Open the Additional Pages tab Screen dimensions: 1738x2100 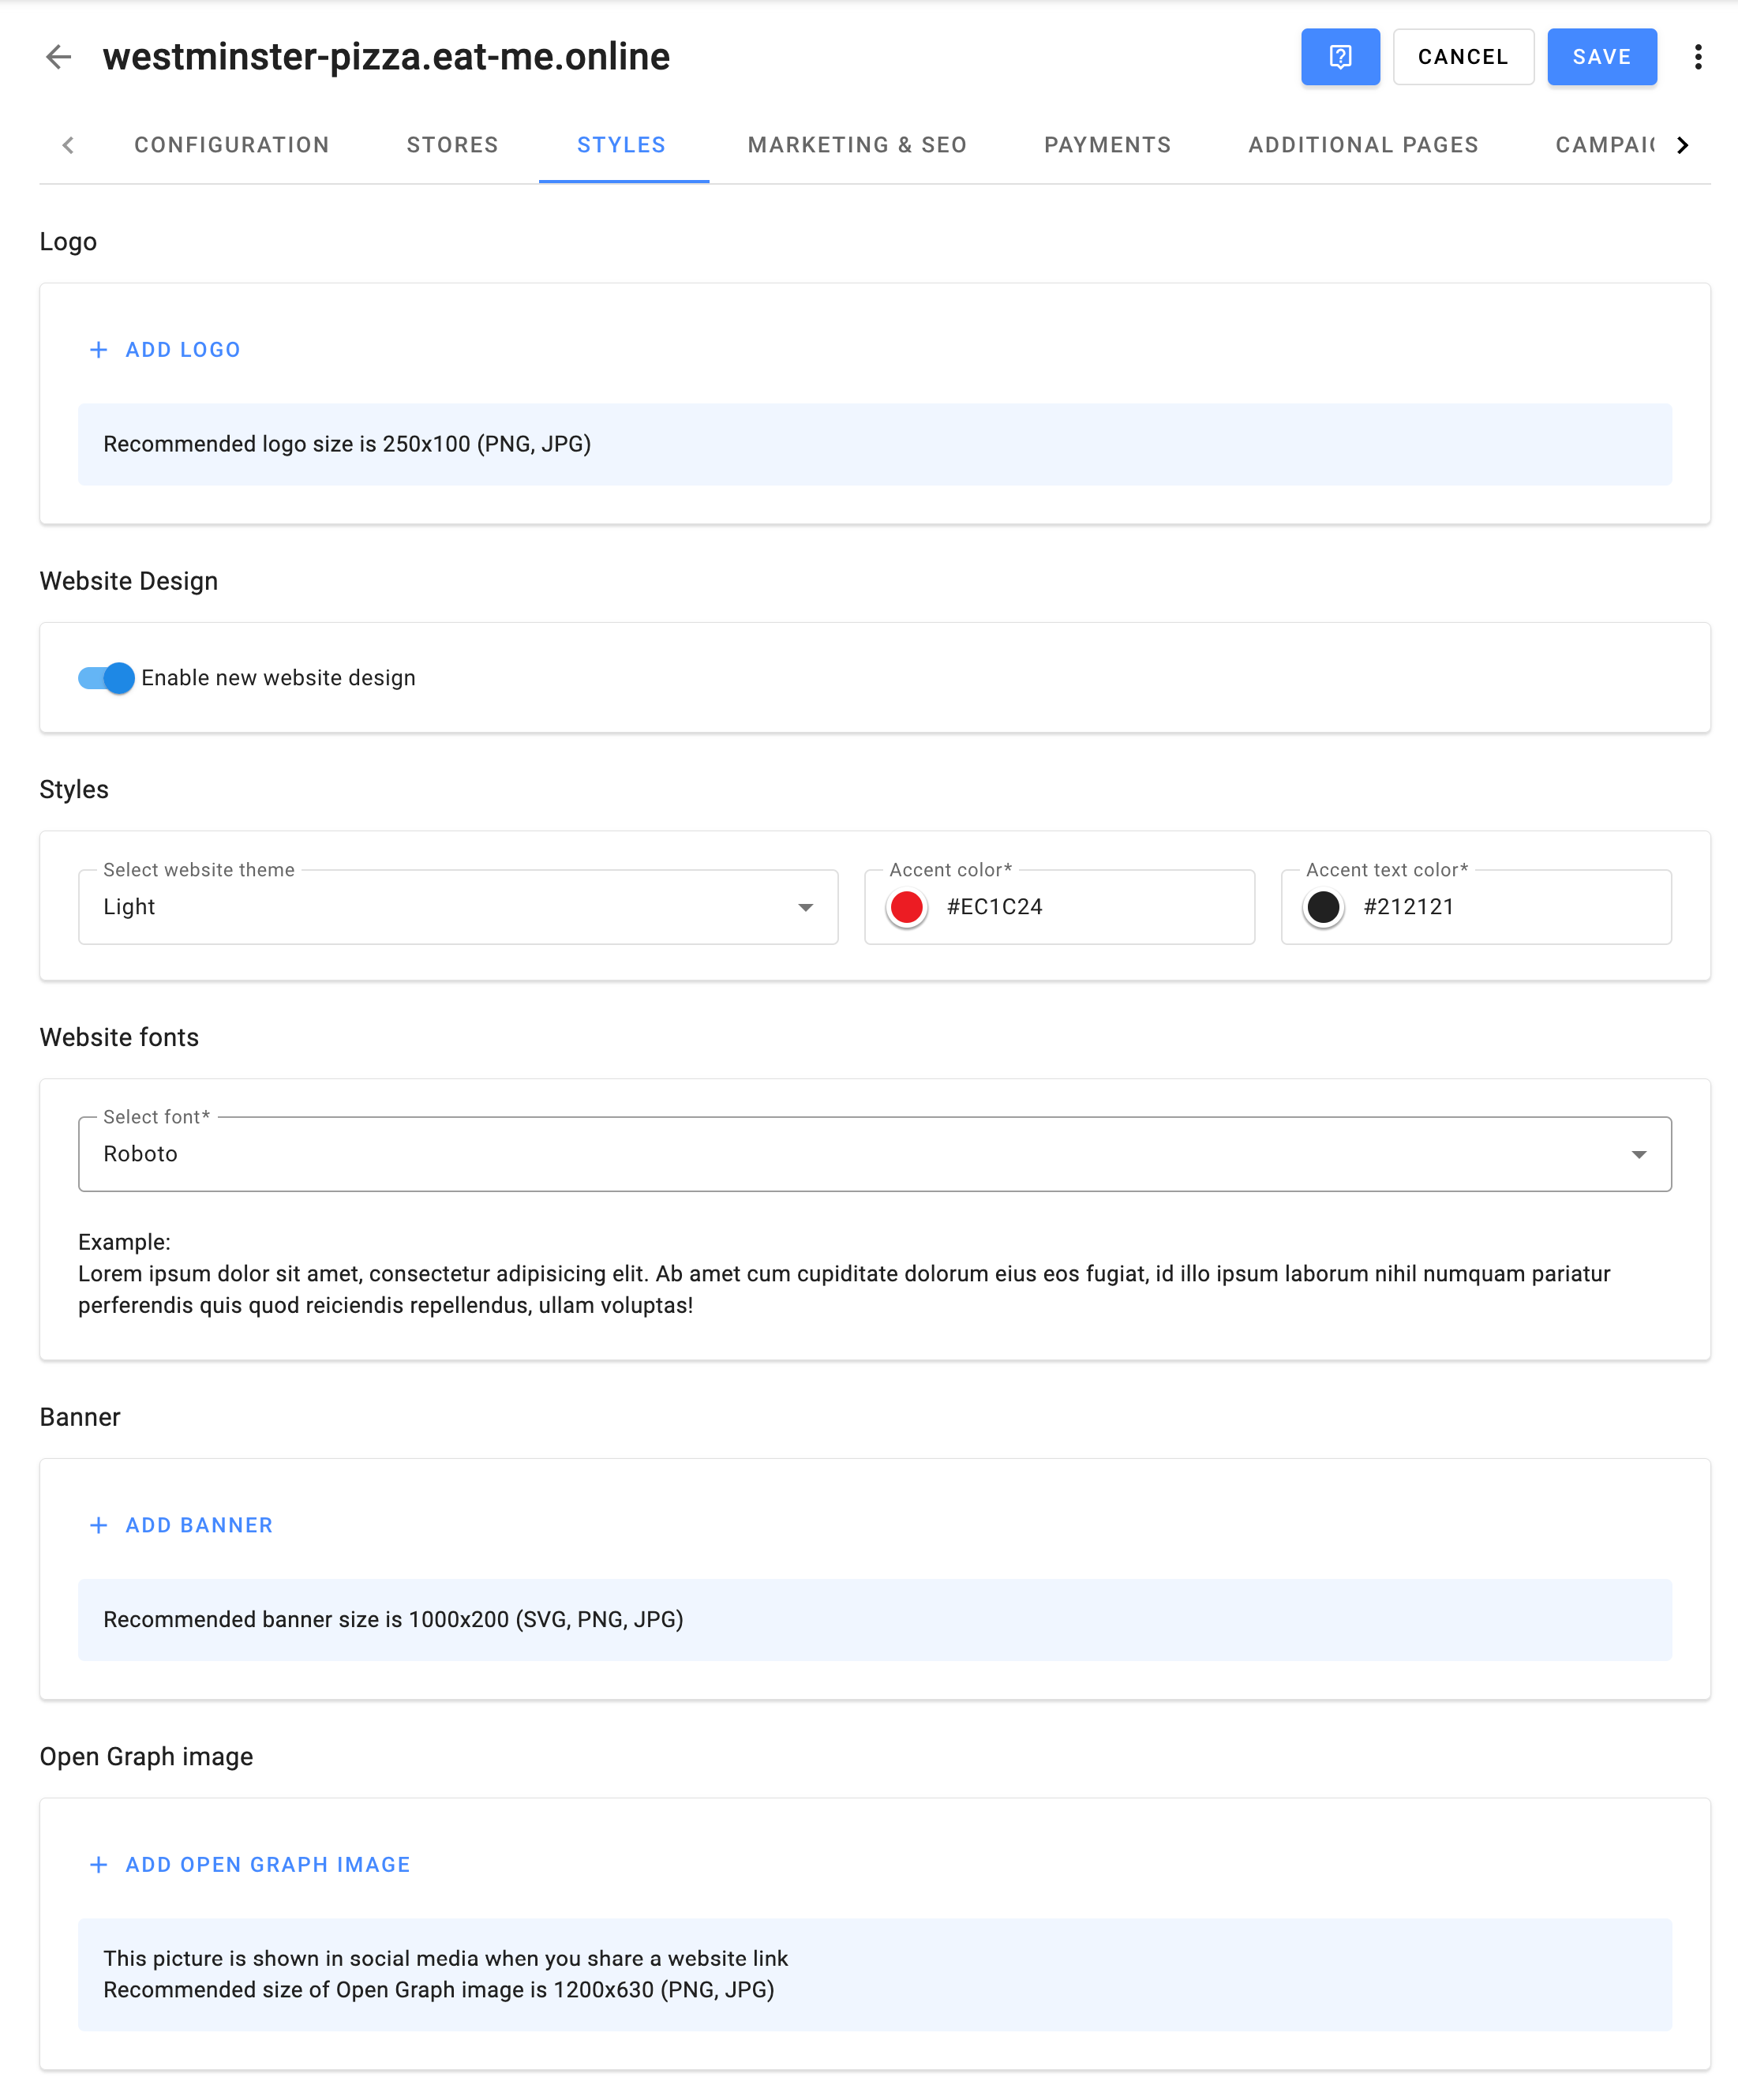pos(1362,145)
